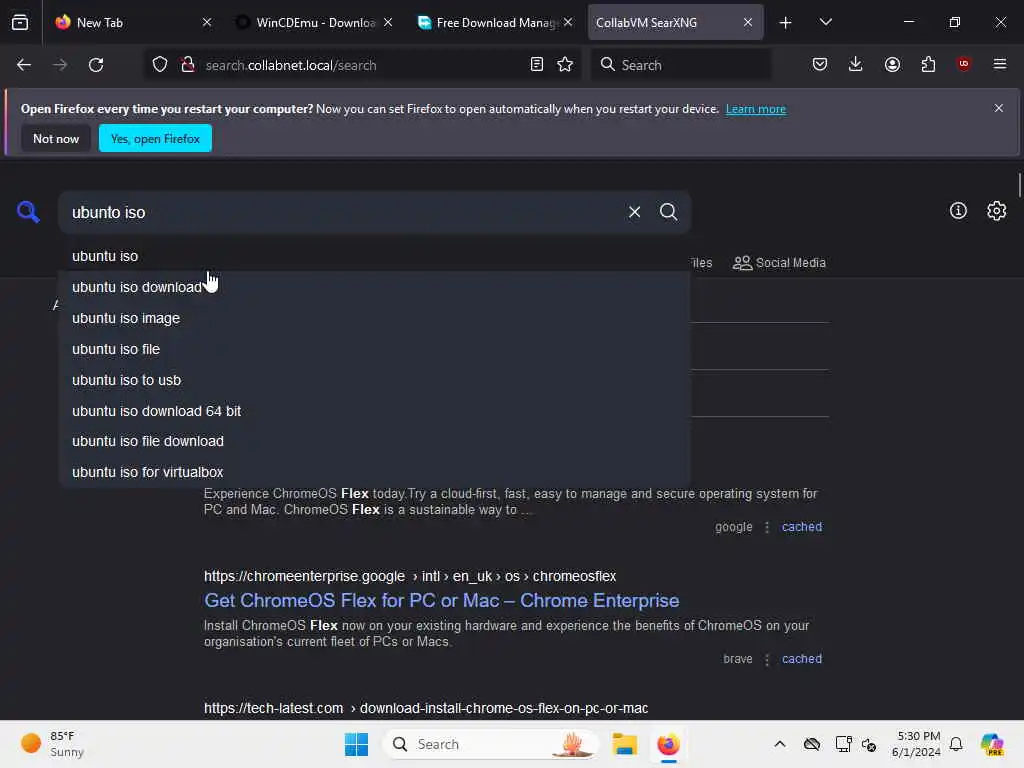Close the Free Download Manager tab

click(x=568, y=22)
